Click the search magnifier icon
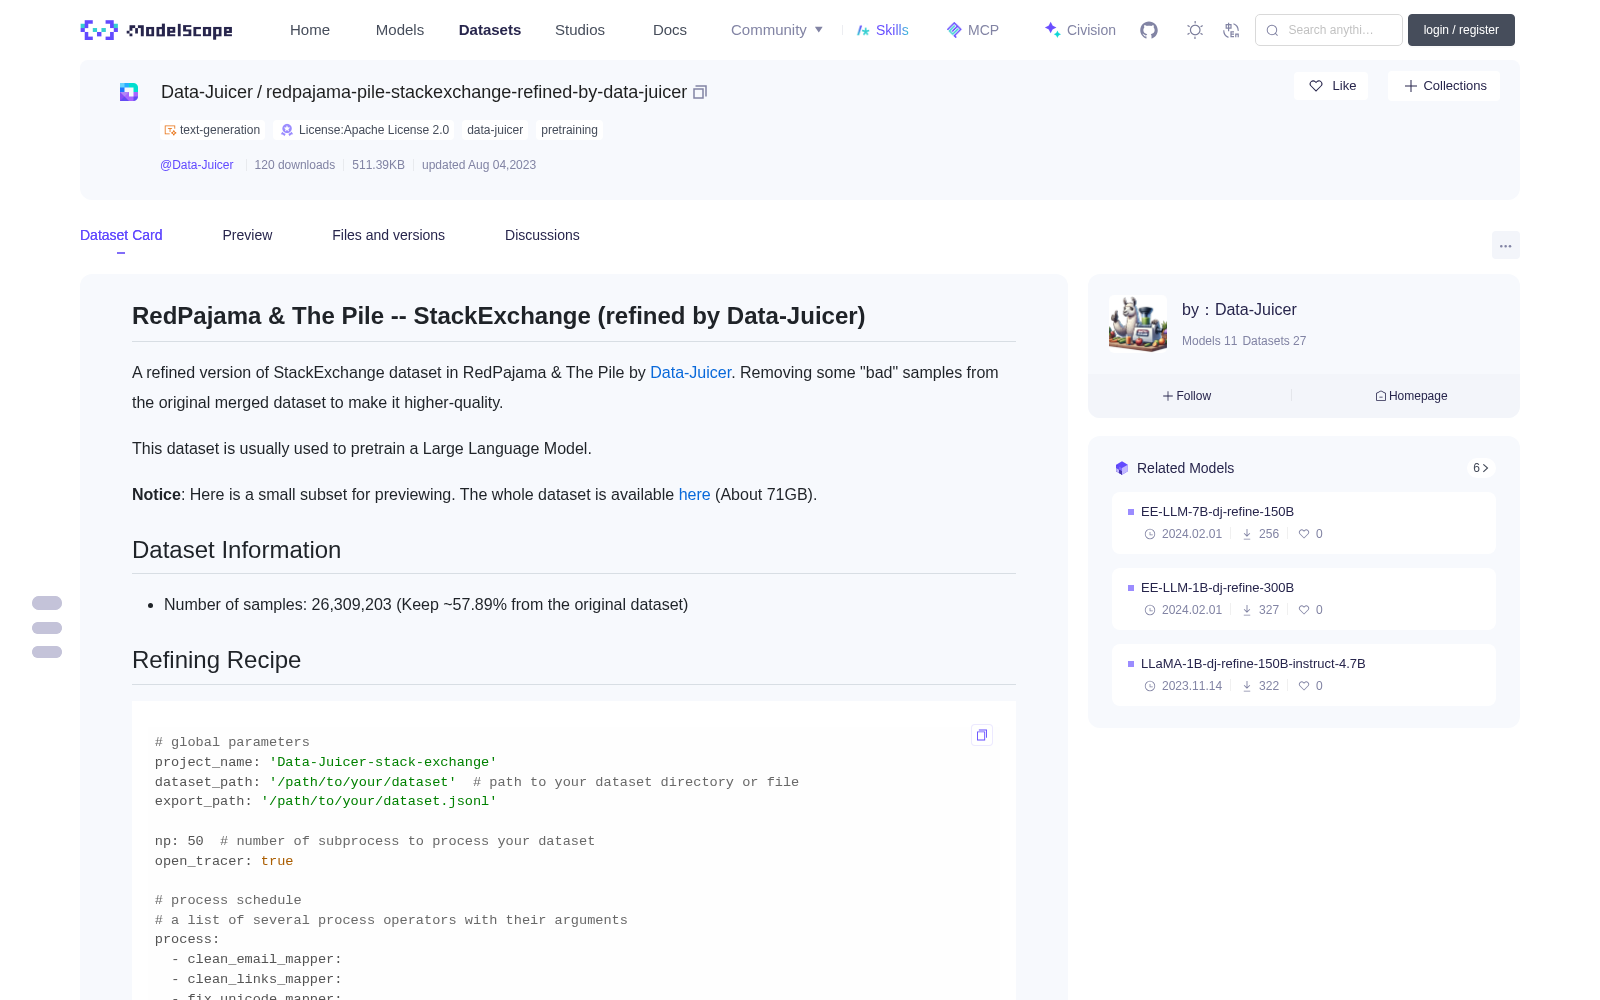 (x=1272, y=30)
